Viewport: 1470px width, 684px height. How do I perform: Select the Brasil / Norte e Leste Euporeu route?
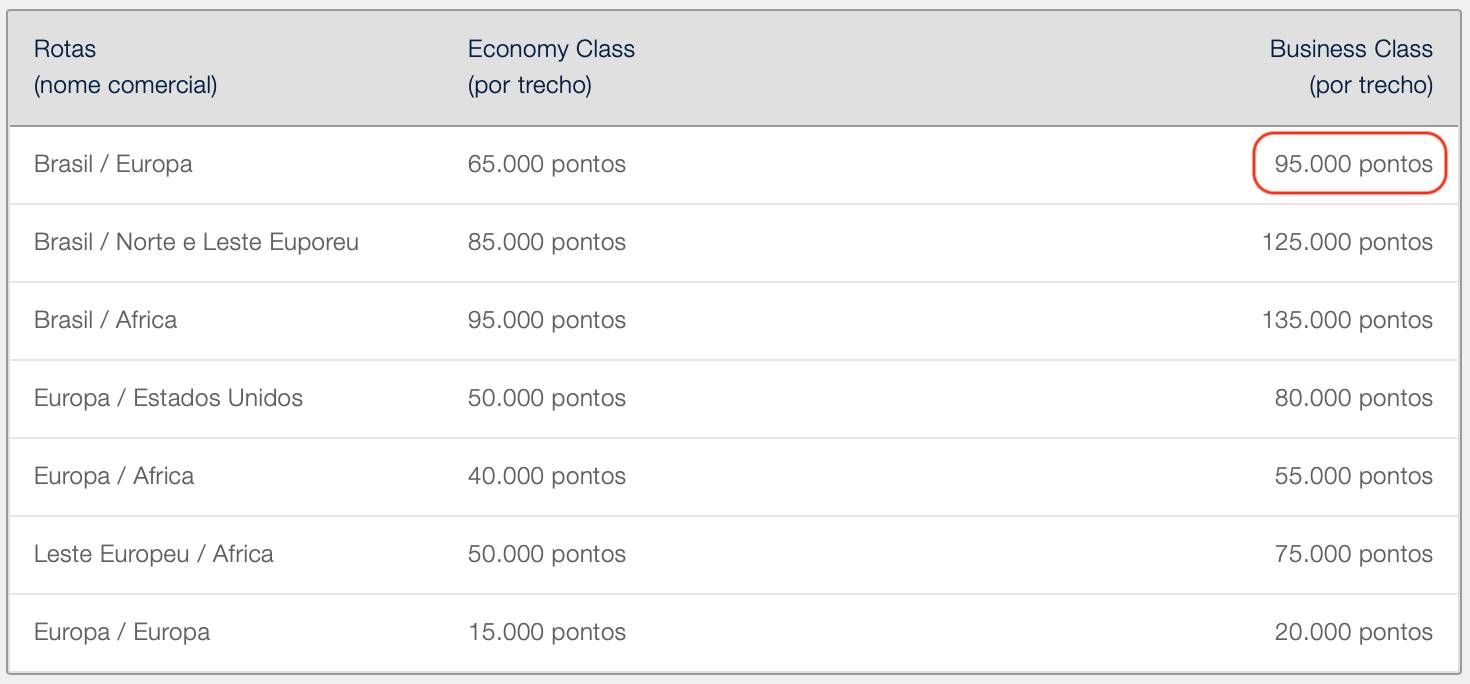pos(196,242)
